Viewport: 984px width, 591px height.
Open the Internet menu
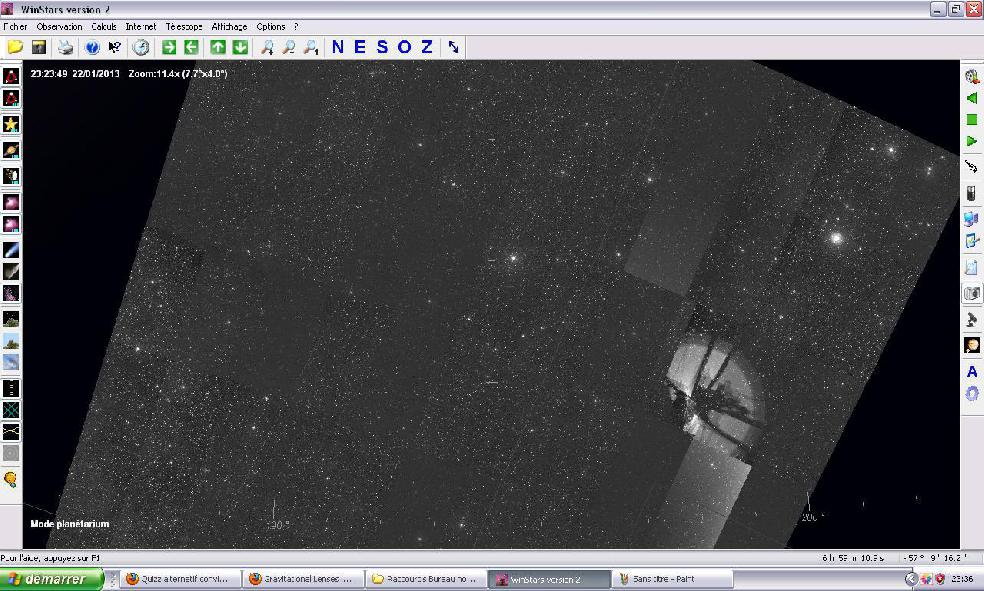[141, 26]
